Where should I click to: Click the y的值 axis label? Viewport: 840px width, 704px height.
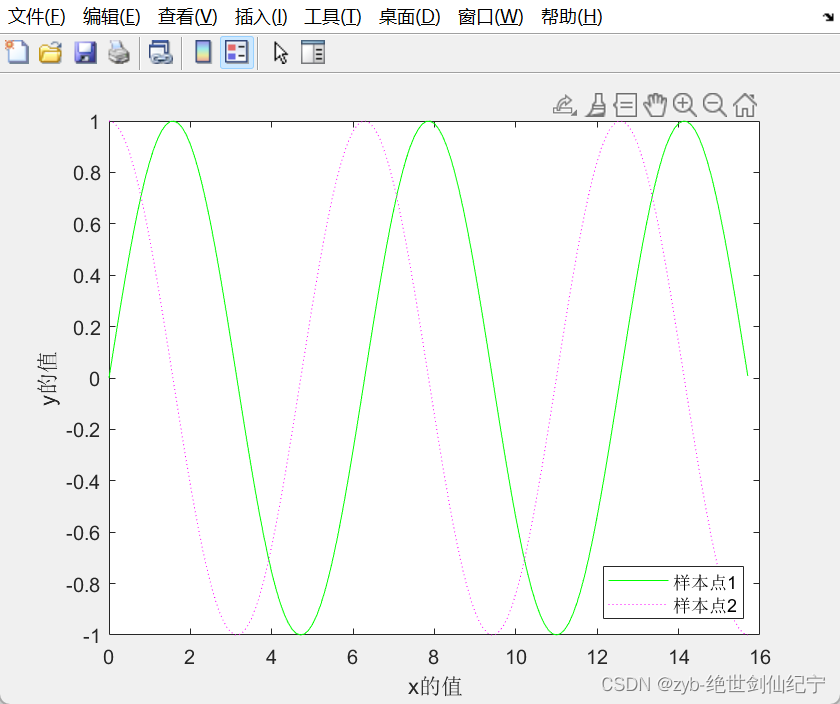(x=49, y=378)
